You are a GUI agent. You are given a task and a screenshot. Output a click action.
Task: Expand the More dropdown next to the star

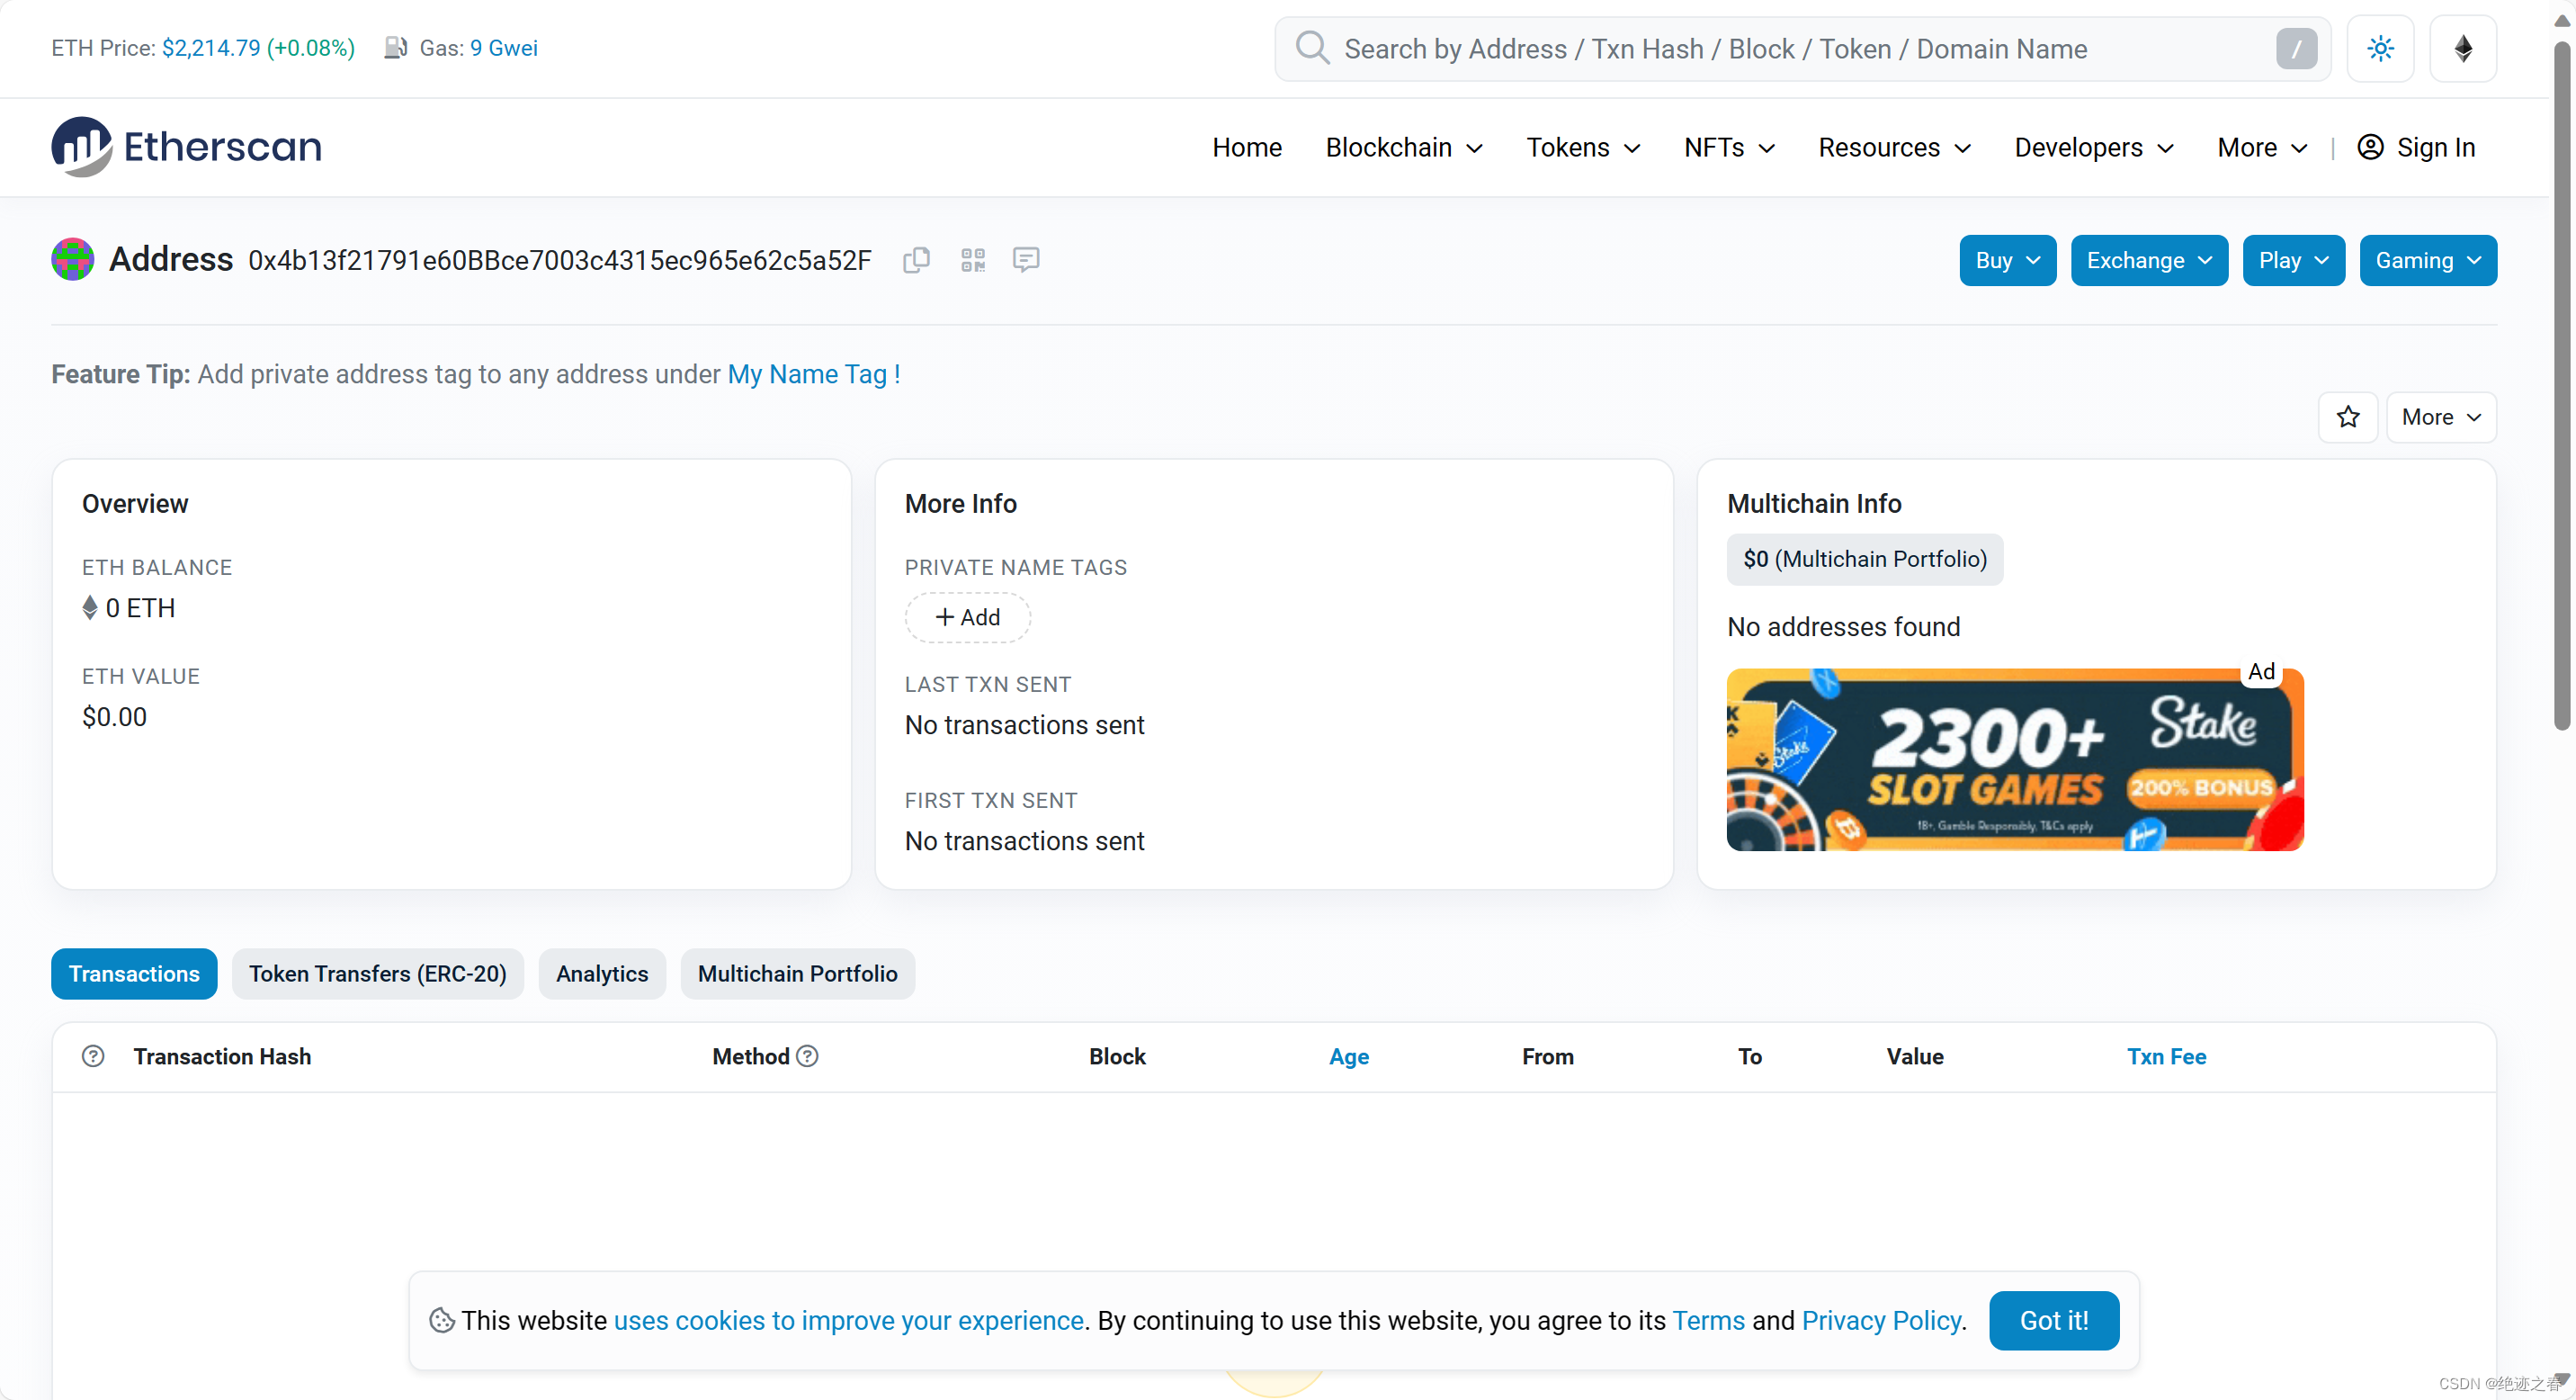click(2440, 417)
